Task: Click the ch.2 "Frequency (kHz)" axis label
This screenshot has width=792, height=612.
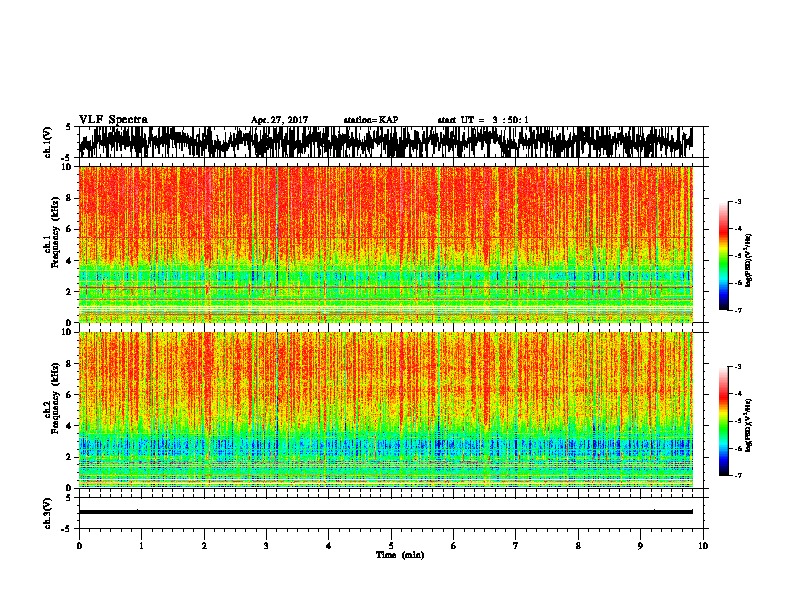Action: pyautogui.click(x=55, y=398)
